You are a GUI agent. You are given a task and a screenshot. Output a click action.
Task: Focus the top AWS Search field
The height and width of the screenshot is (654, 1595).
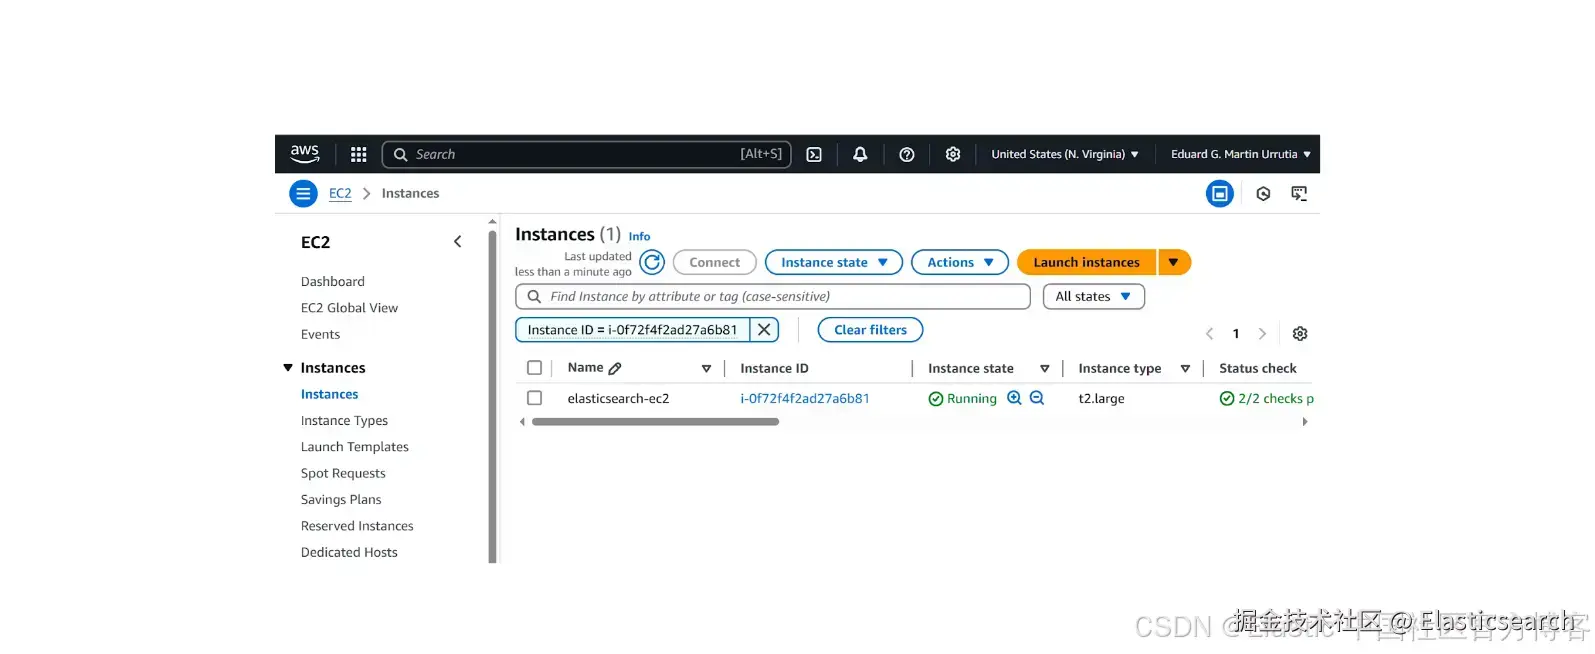(x=587, y=154)
